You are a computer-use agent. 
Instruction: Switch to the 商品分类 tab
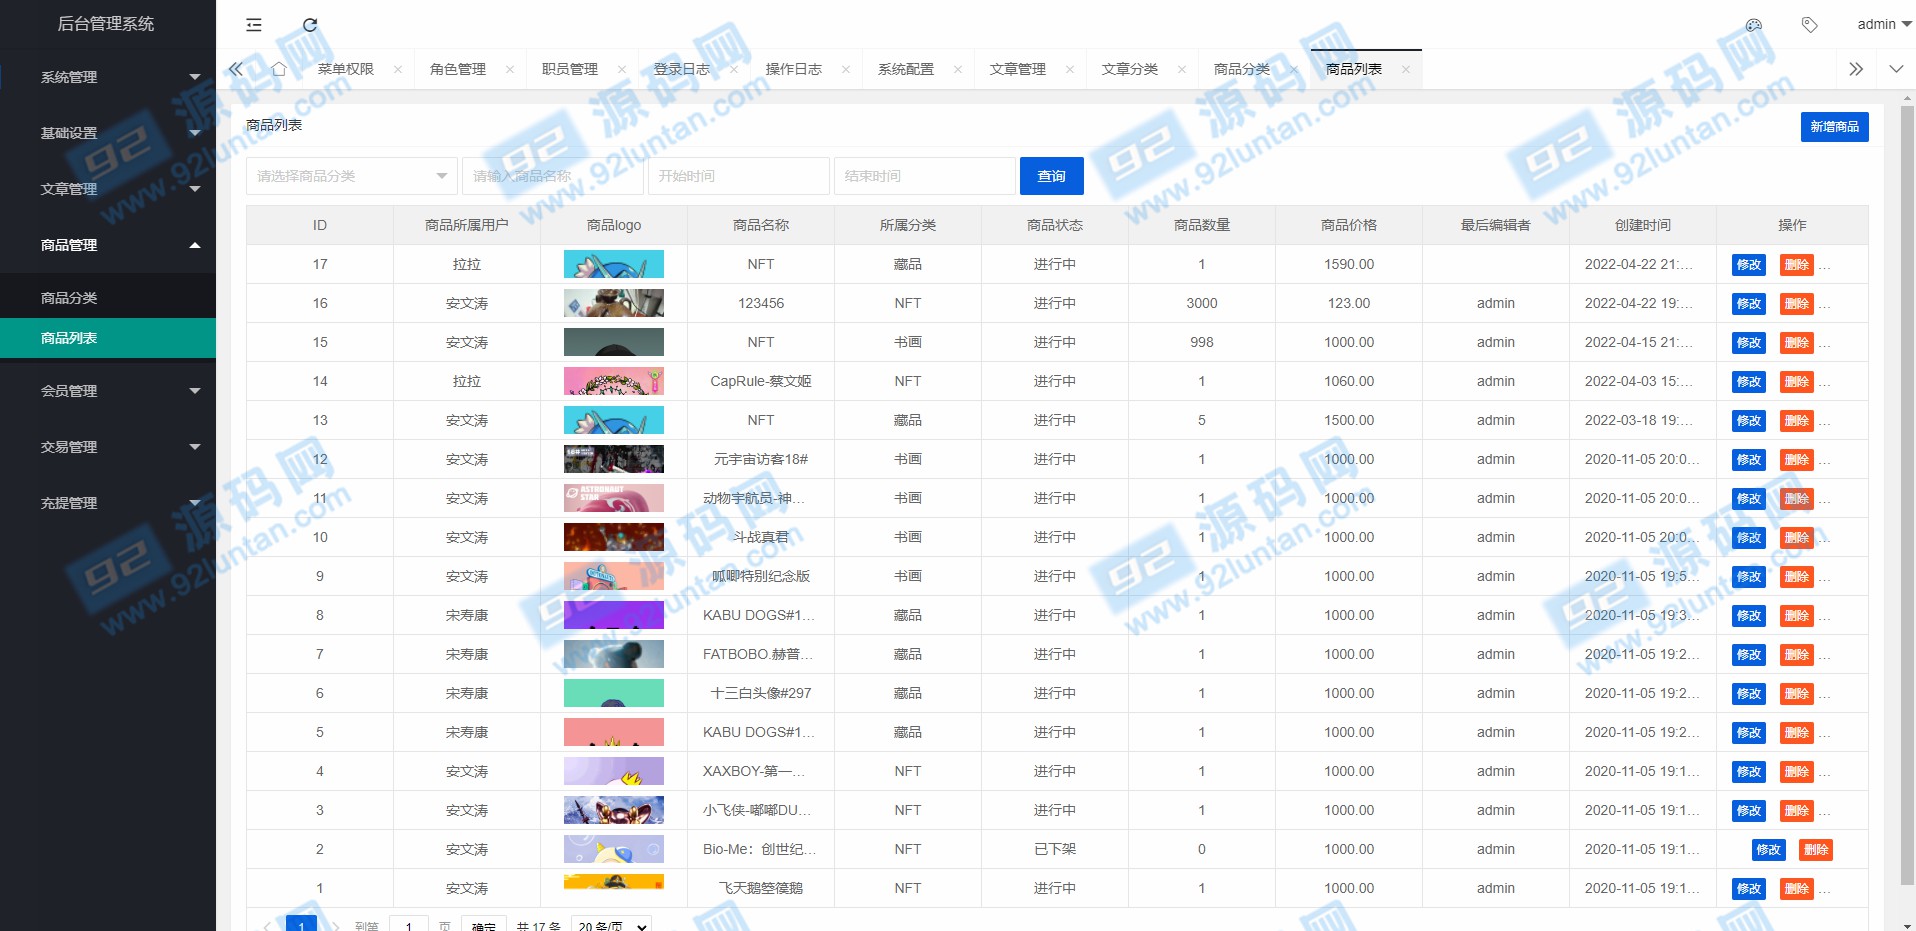pos(1242,69)
